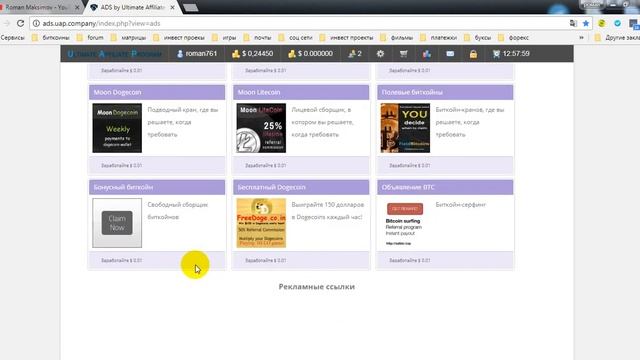Open the Другие закладки bookmarks folder
640x360 pixels.
coord(617,38)
